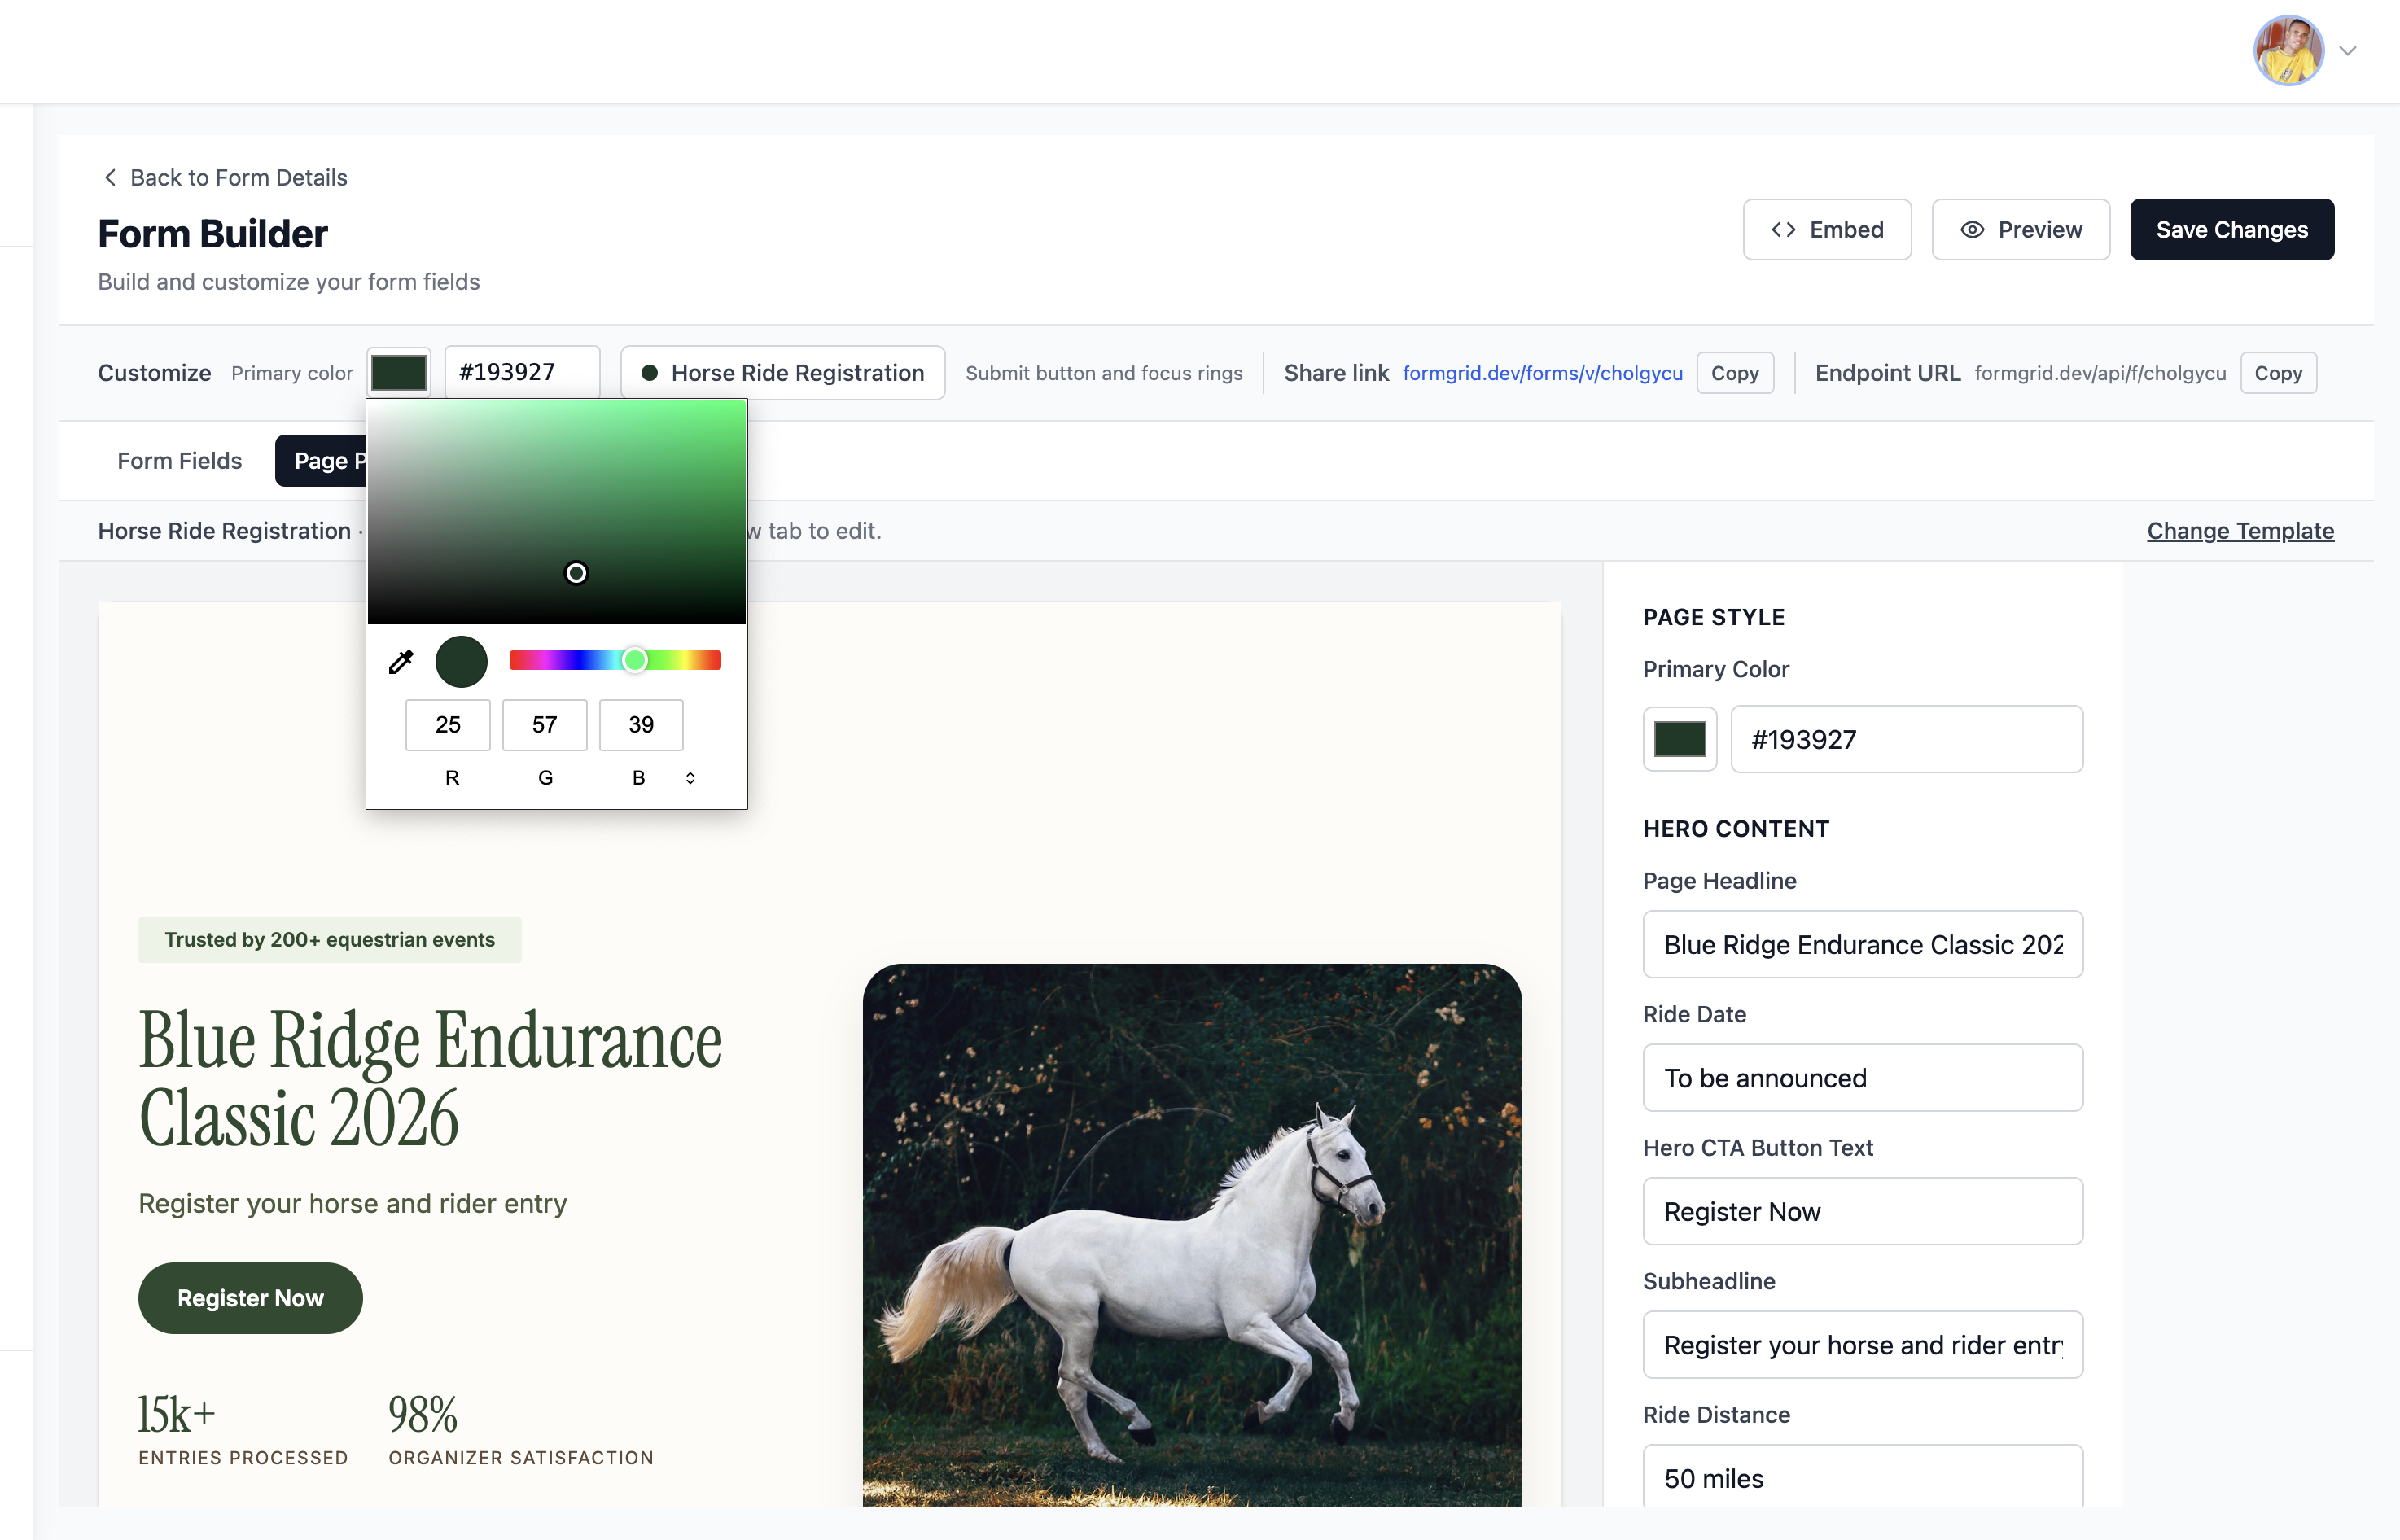2400x1540 pixels.
Task: Copy the share link
Action: pyautogui.click(x=1734, y=373)
